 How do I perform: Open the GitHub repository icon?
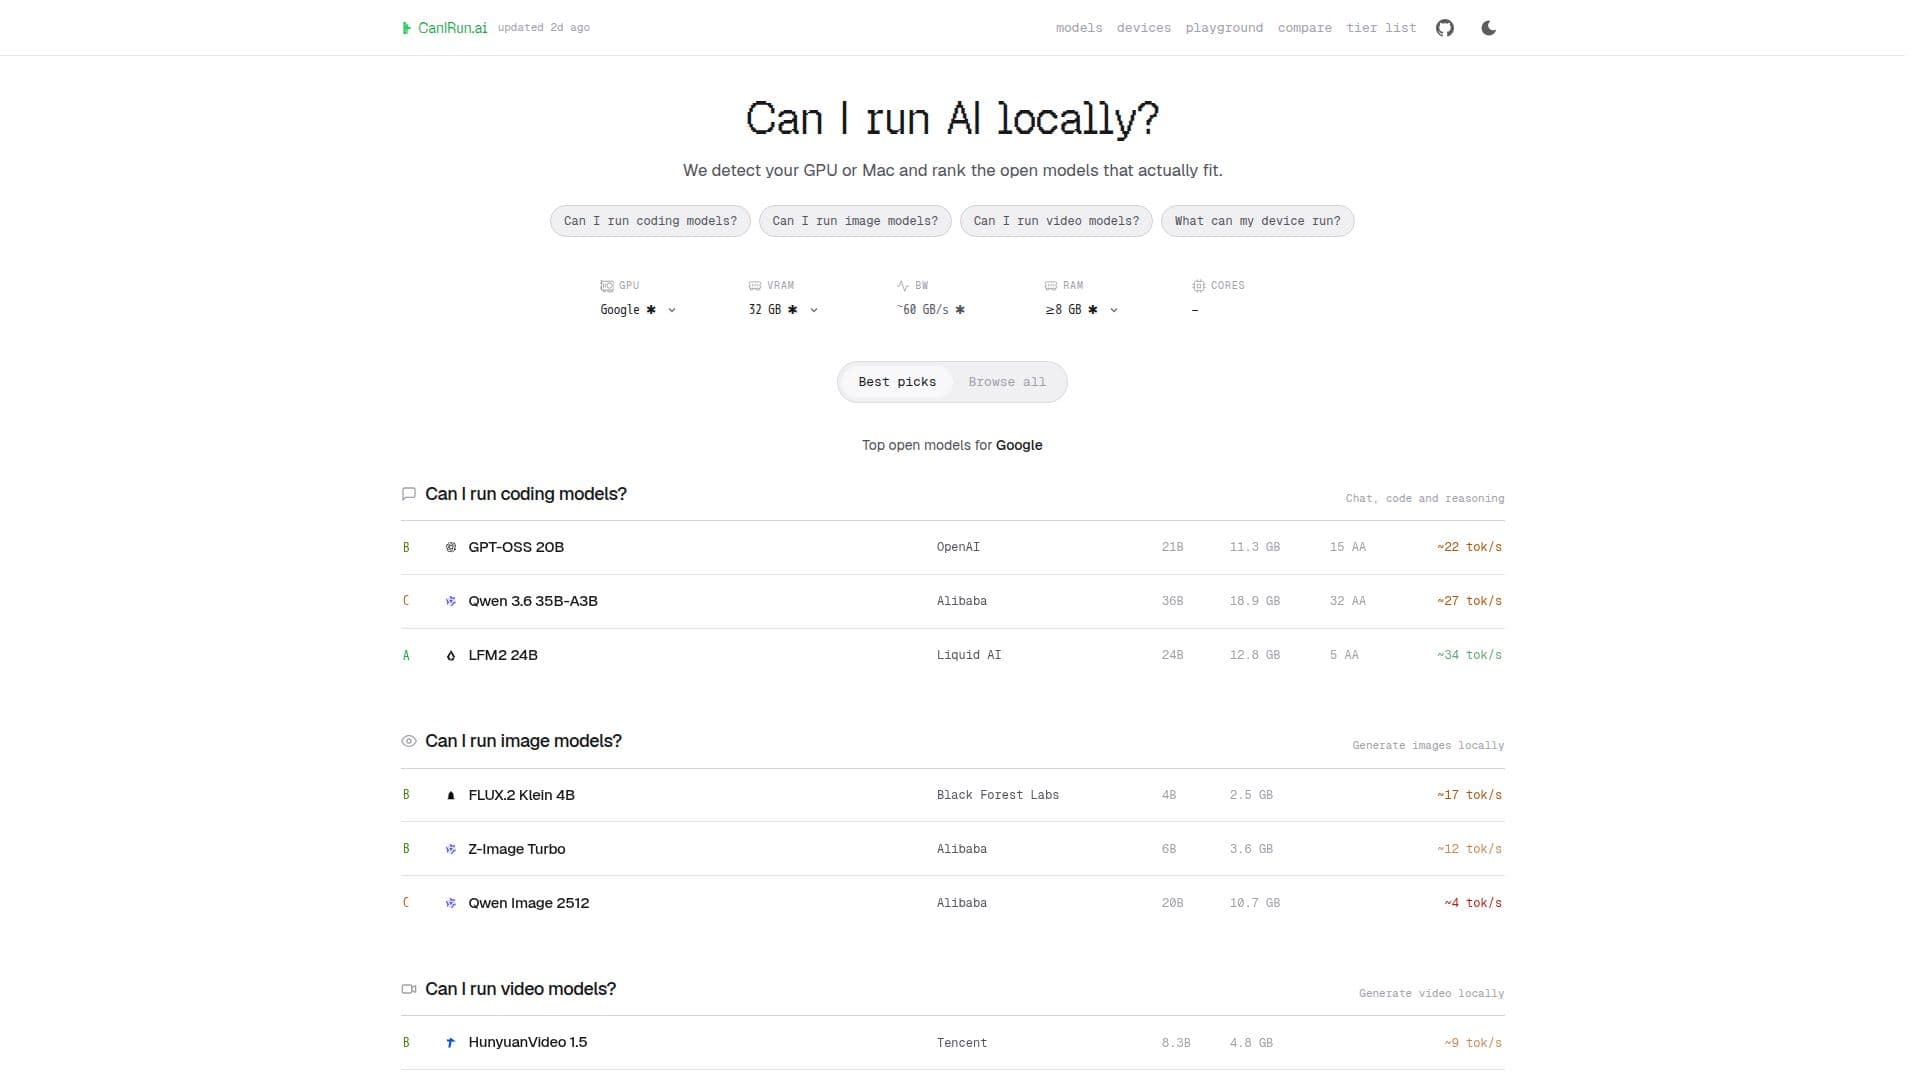pyautogui.click(x=1444, y=28)
